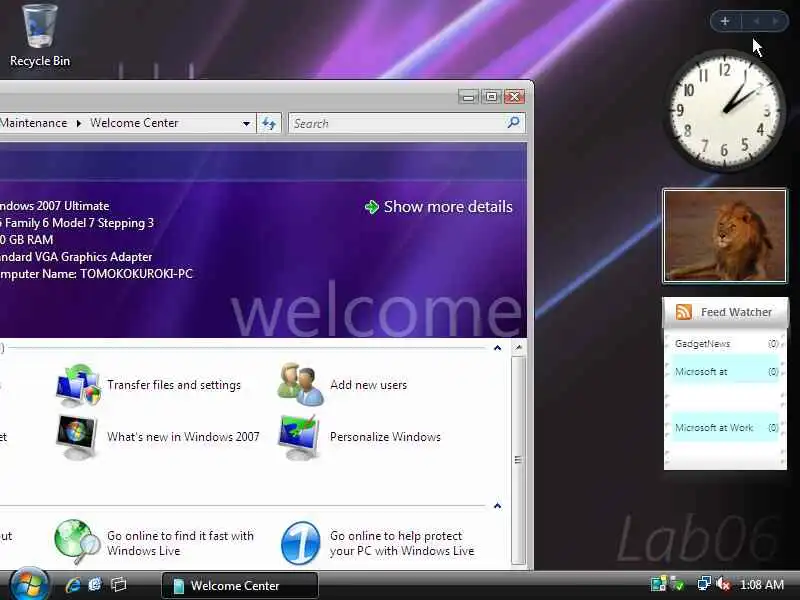Open the Personalize Windows icon
The image size is (800, 600).
tap(299, 437)
